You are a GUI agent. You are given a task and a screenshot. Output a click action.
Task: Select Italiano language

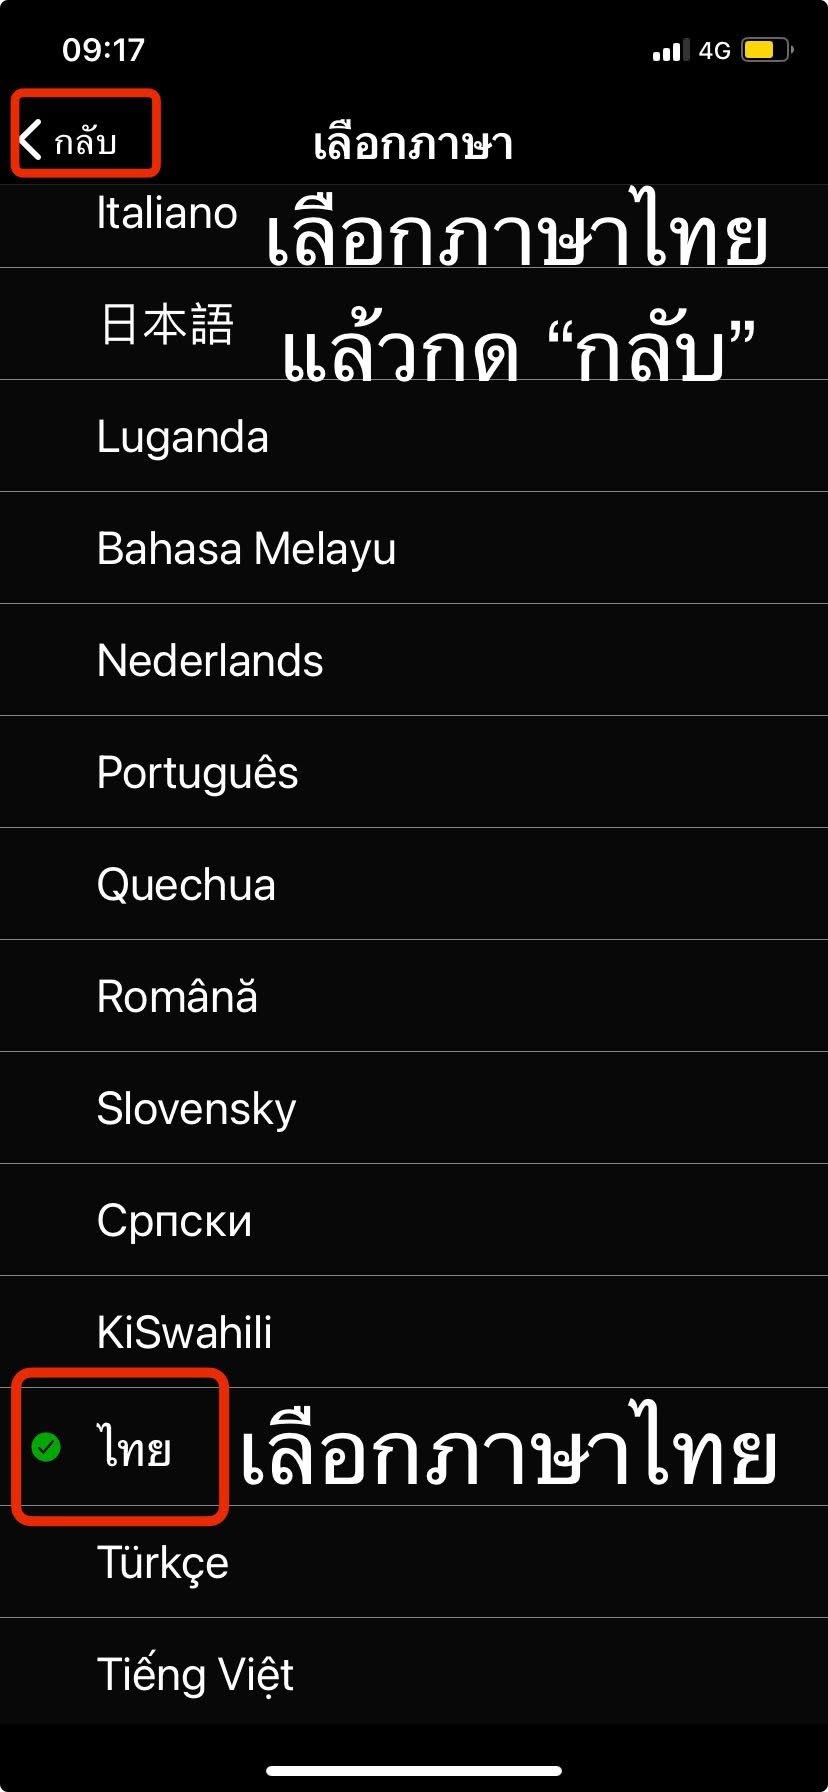point(414,226)
